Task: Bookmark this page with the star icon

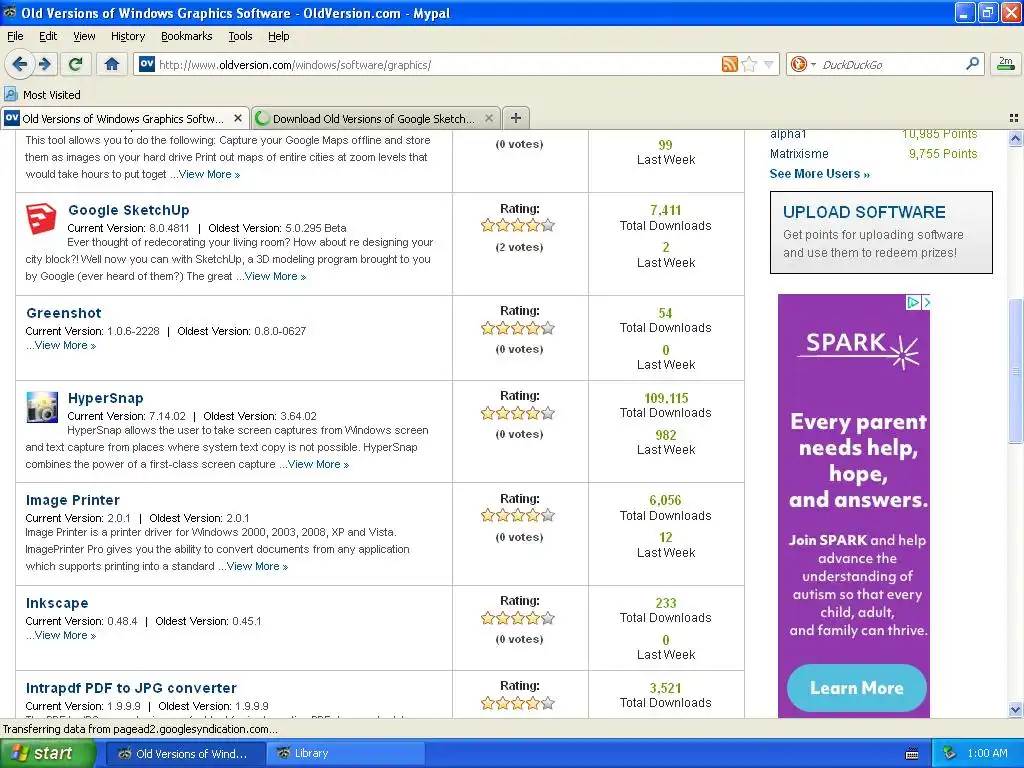Action: click(x=750, y=64)
